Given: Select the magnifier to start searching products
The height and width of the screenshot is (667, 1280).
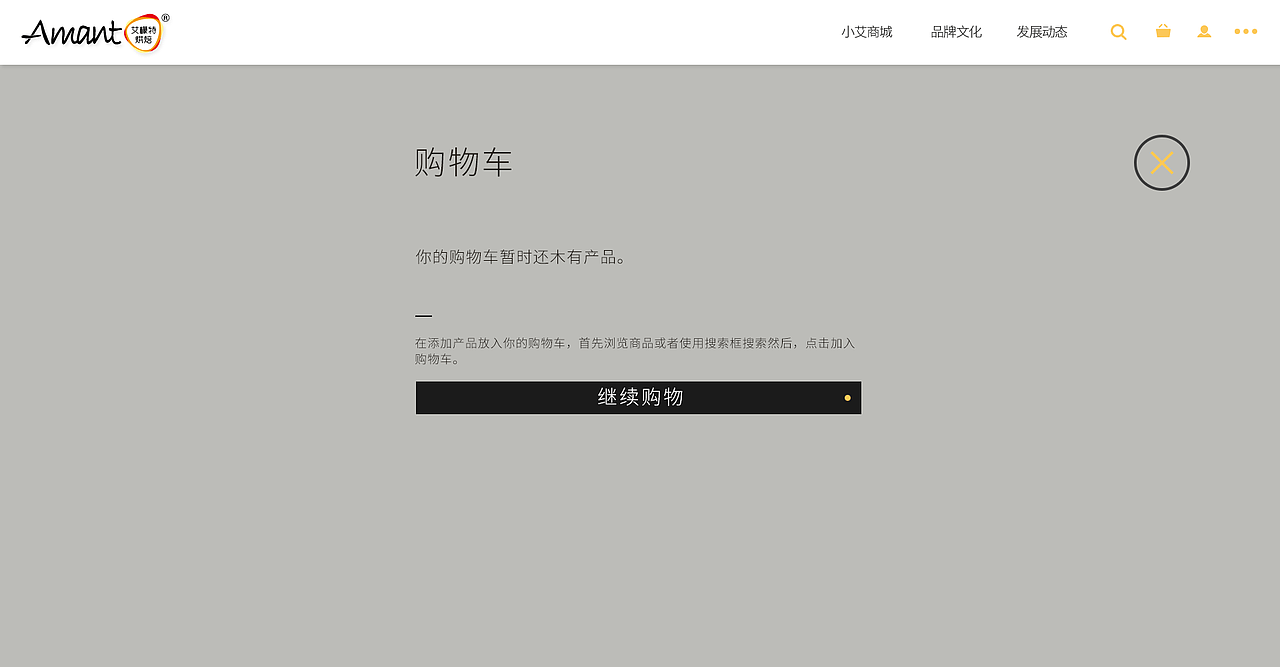Looking at the screenshot, I should tap(1118, 31).
